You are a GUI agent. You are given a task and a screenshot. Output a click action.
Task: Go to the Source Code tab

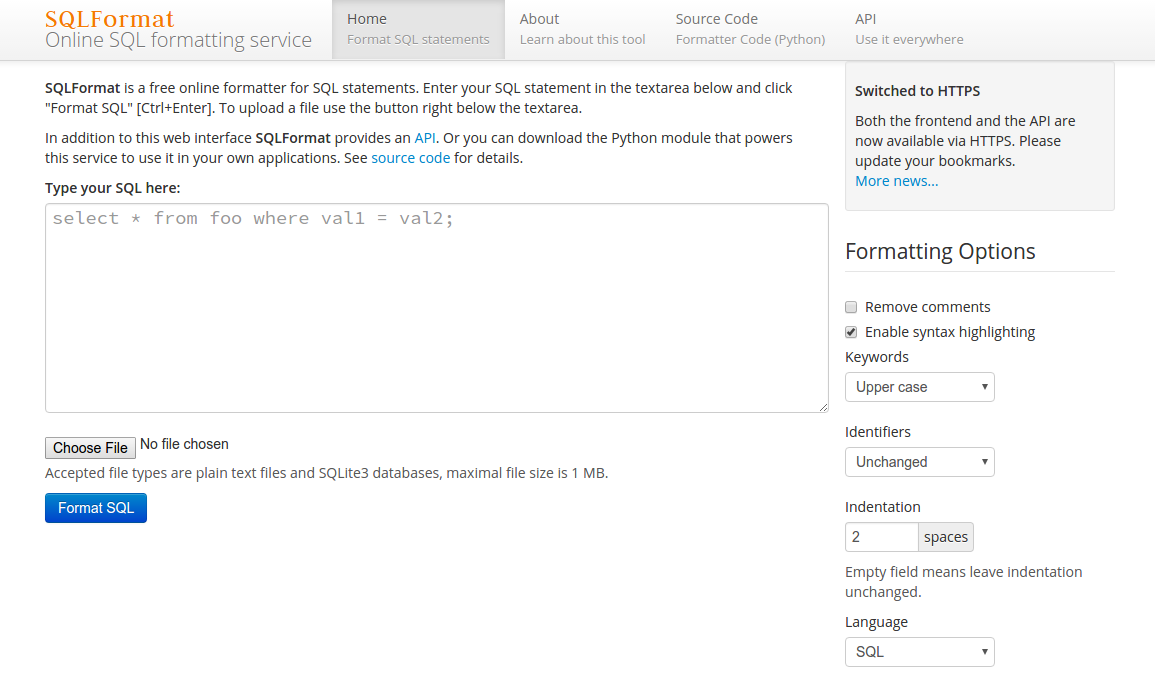point(750,29)
